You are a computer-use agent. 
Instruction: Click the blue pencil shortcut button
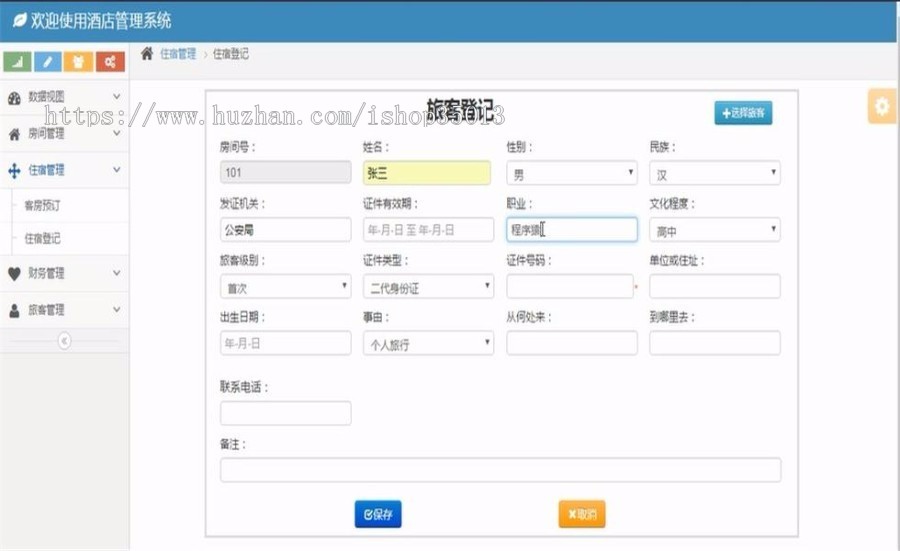coord(48,61)
